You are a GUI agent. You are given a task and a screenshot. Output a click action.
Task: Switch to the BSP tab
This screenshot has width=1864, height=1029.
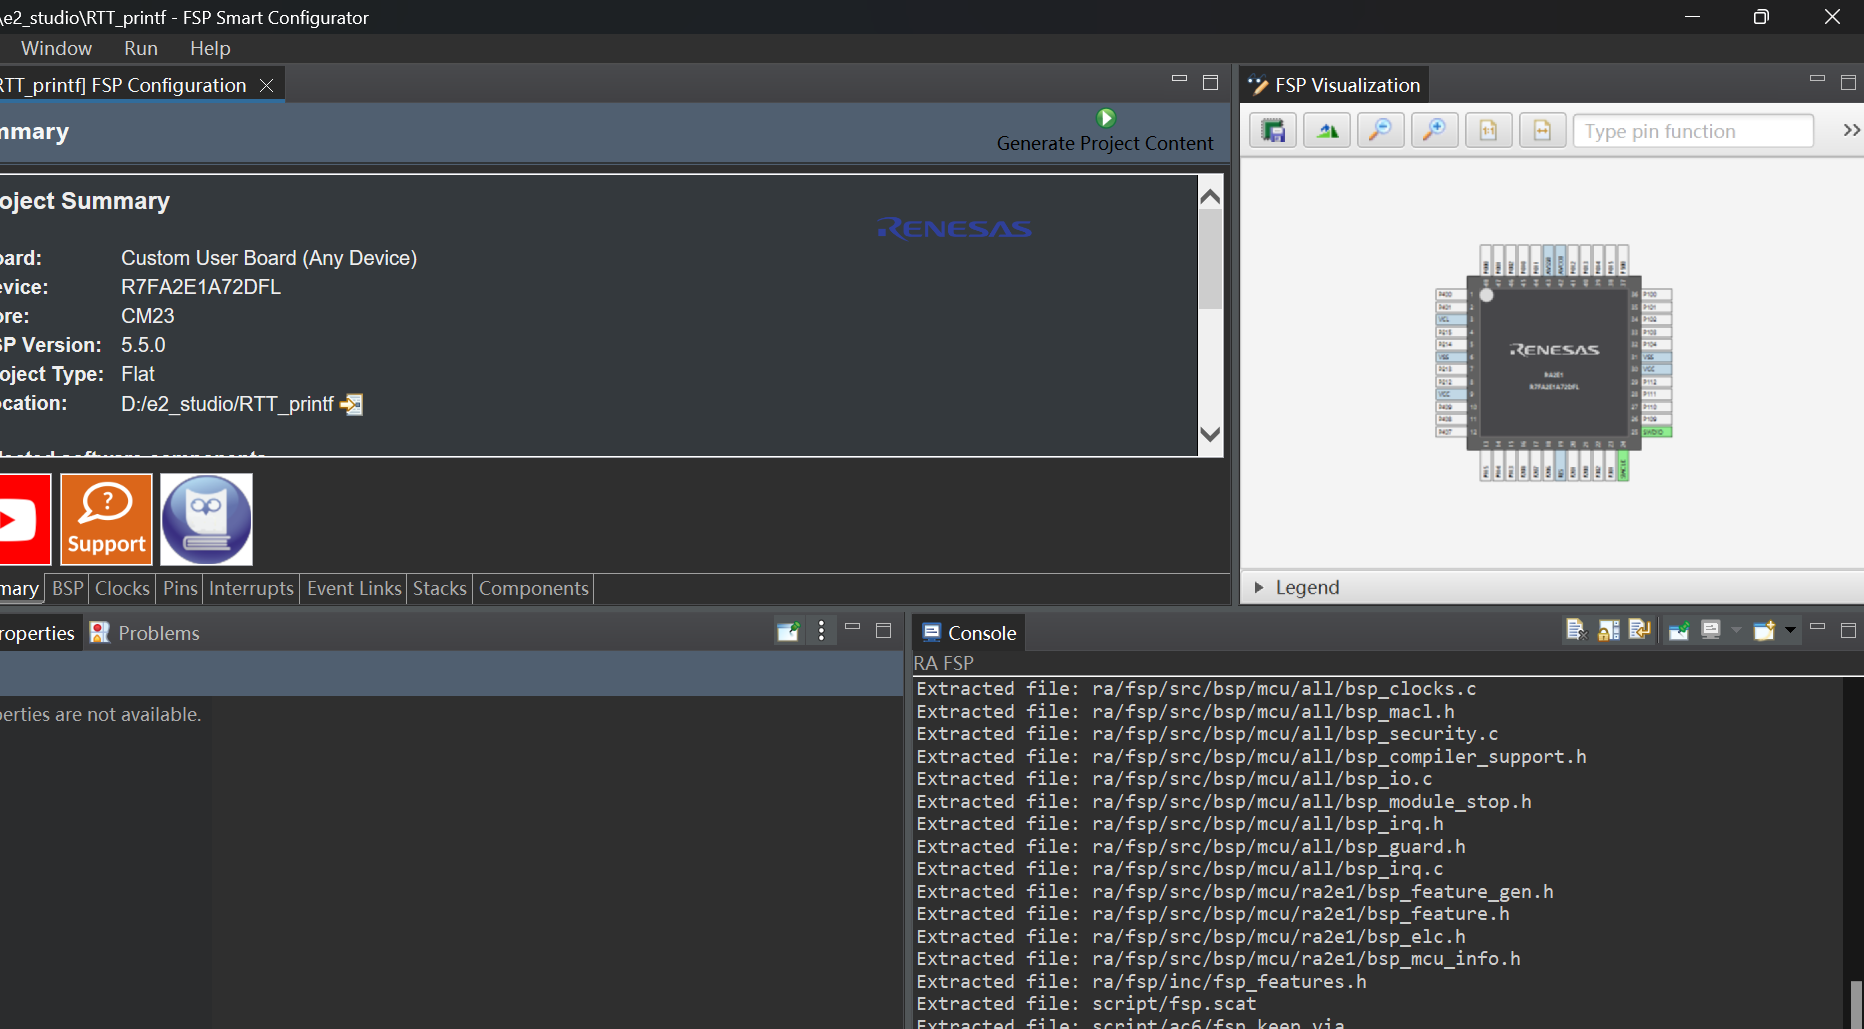point(67,588)
